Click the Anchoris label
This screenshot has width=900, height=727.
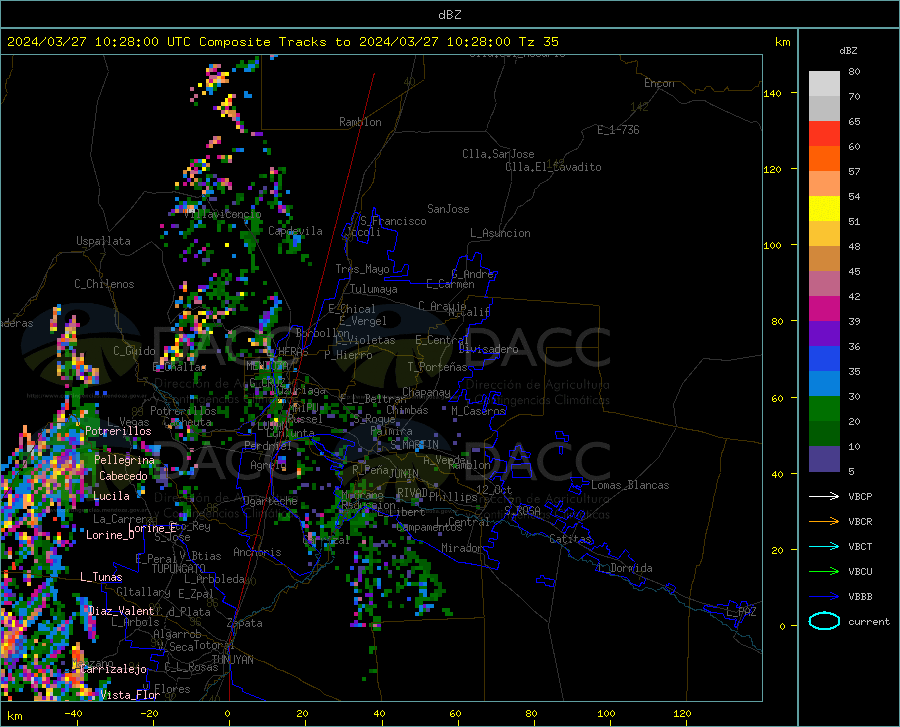coord(257,553)
